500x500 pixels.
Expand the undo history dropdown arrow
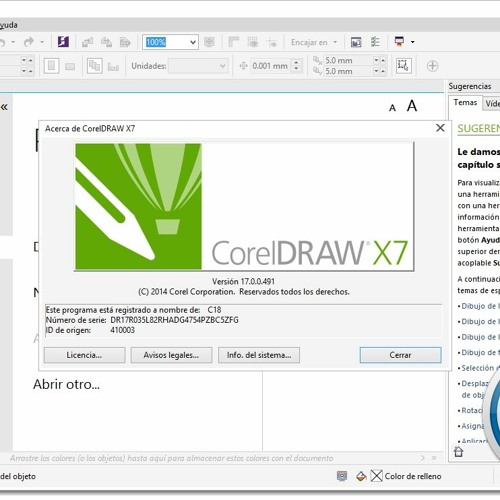point(13,42)
